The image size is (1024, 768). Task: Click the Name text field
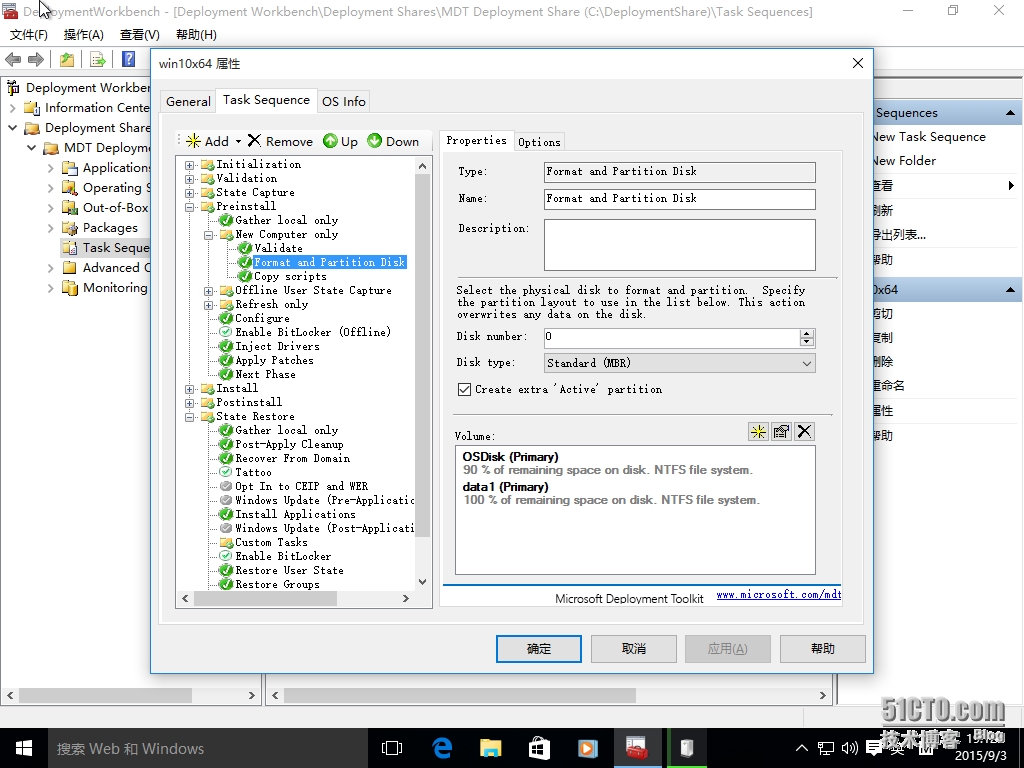(680, 199)
